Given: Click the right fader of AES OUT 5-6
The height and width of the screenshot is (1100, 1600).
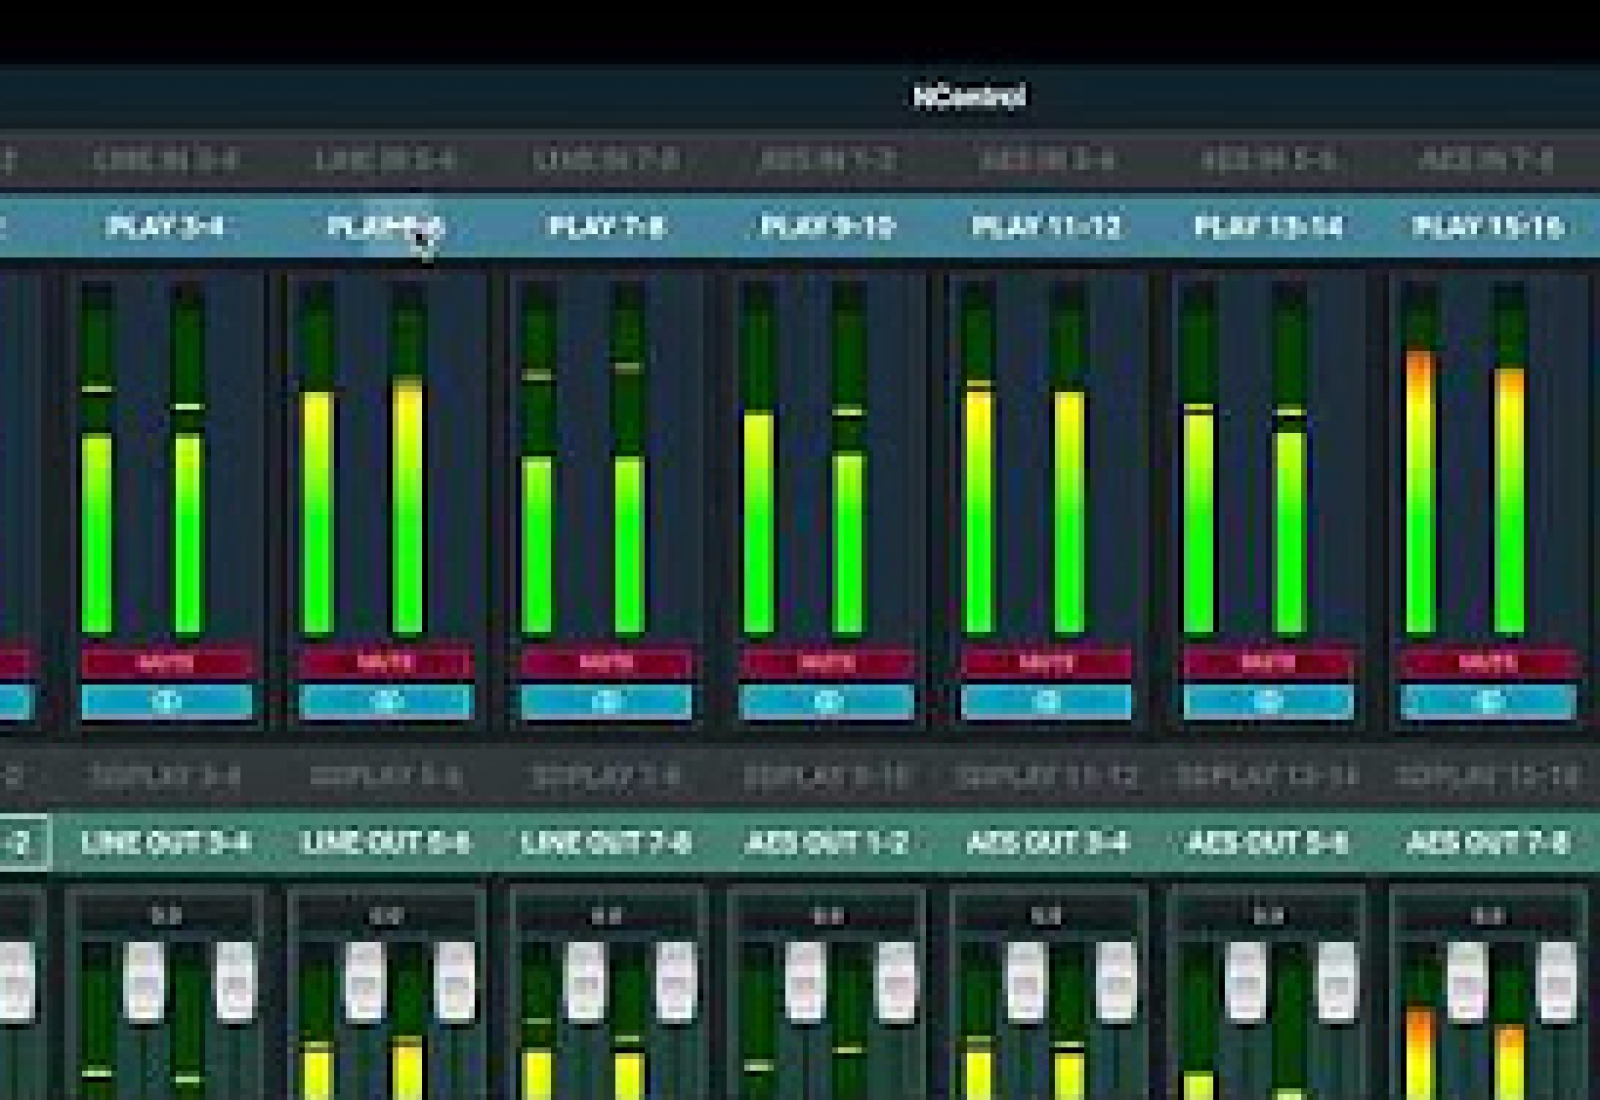Looking at the screenshot, I should pyautogui.click(x=1337, y=981).
